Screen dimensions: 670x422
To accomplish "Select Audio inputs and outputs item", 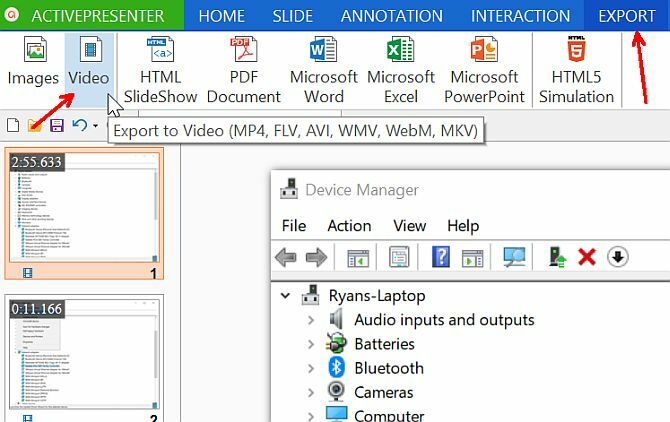I will point(444,320).
